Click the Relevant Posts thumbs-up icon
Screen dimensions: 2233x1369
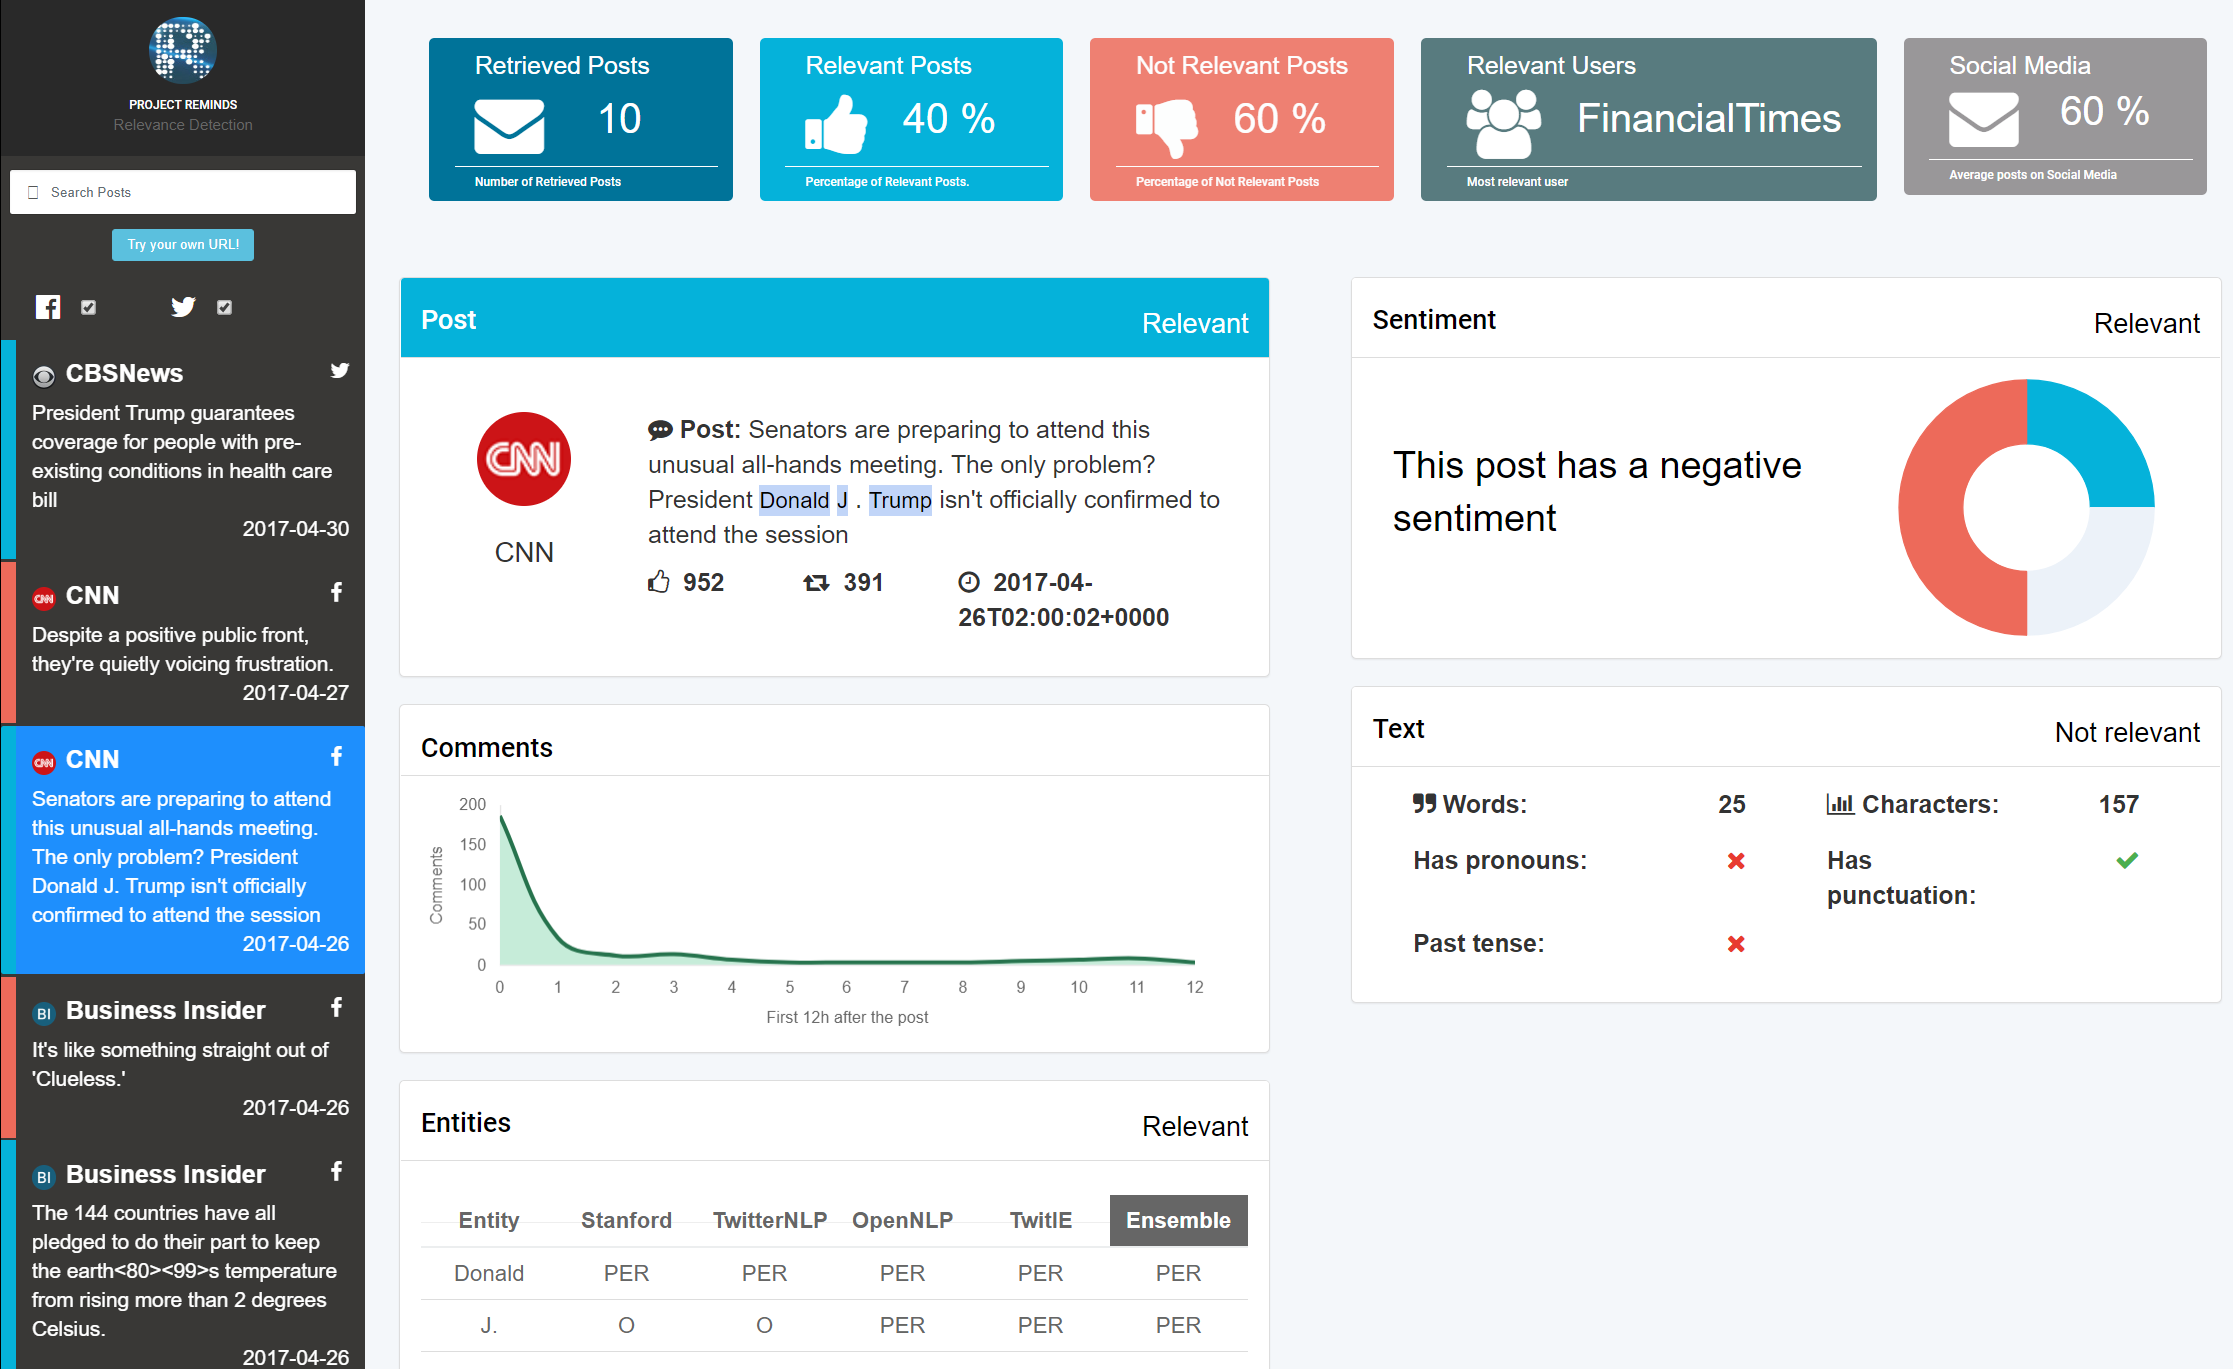[836, 125]
